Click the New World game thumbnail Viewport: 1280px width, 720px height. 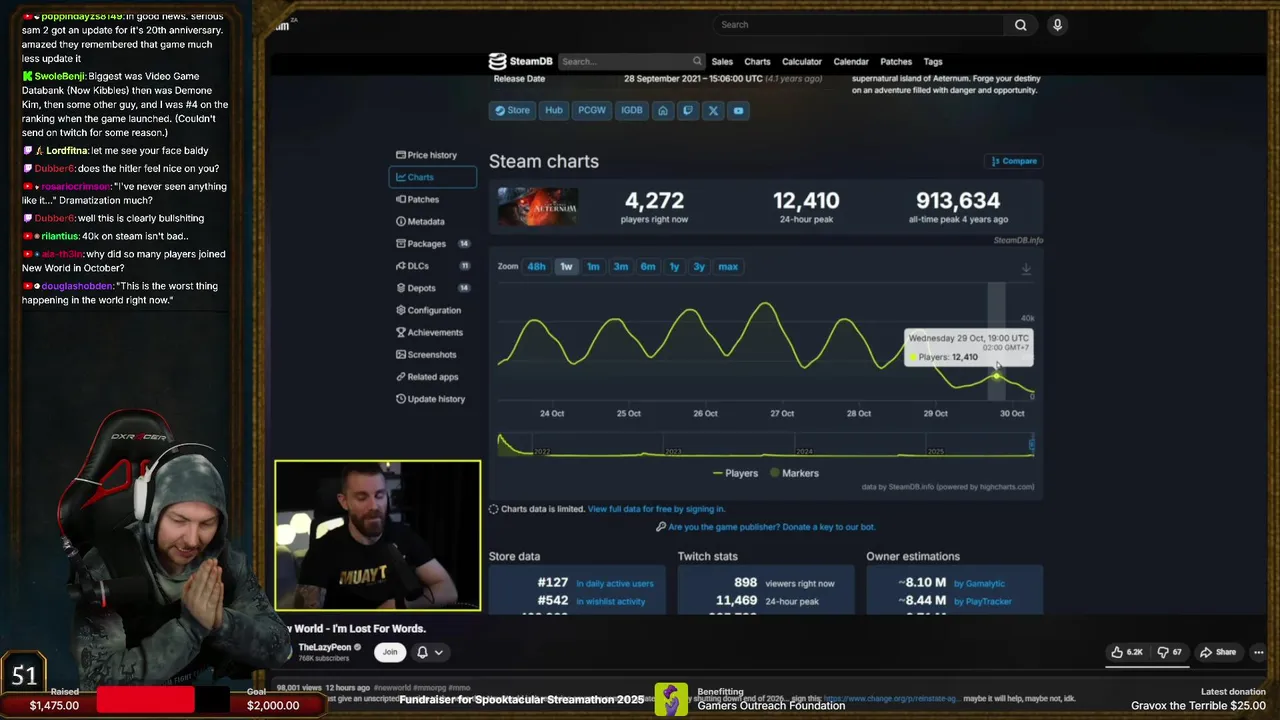[537, 206]
